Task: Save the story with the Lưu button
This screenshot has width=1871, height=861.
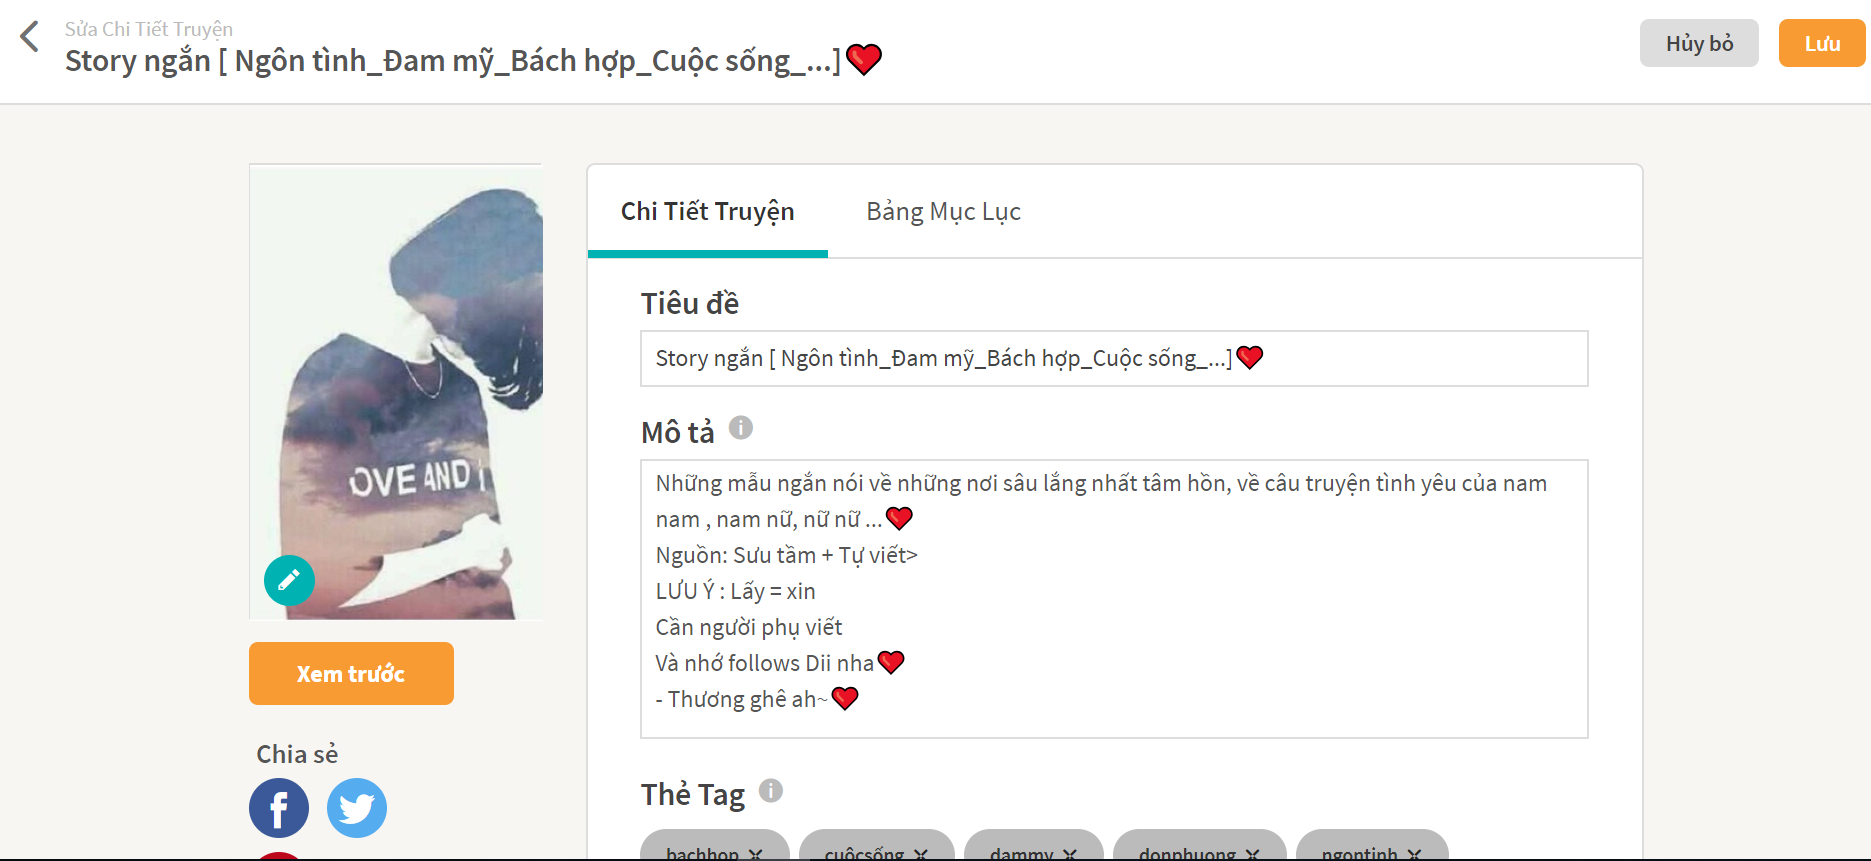Action: tap(1822, 43)
